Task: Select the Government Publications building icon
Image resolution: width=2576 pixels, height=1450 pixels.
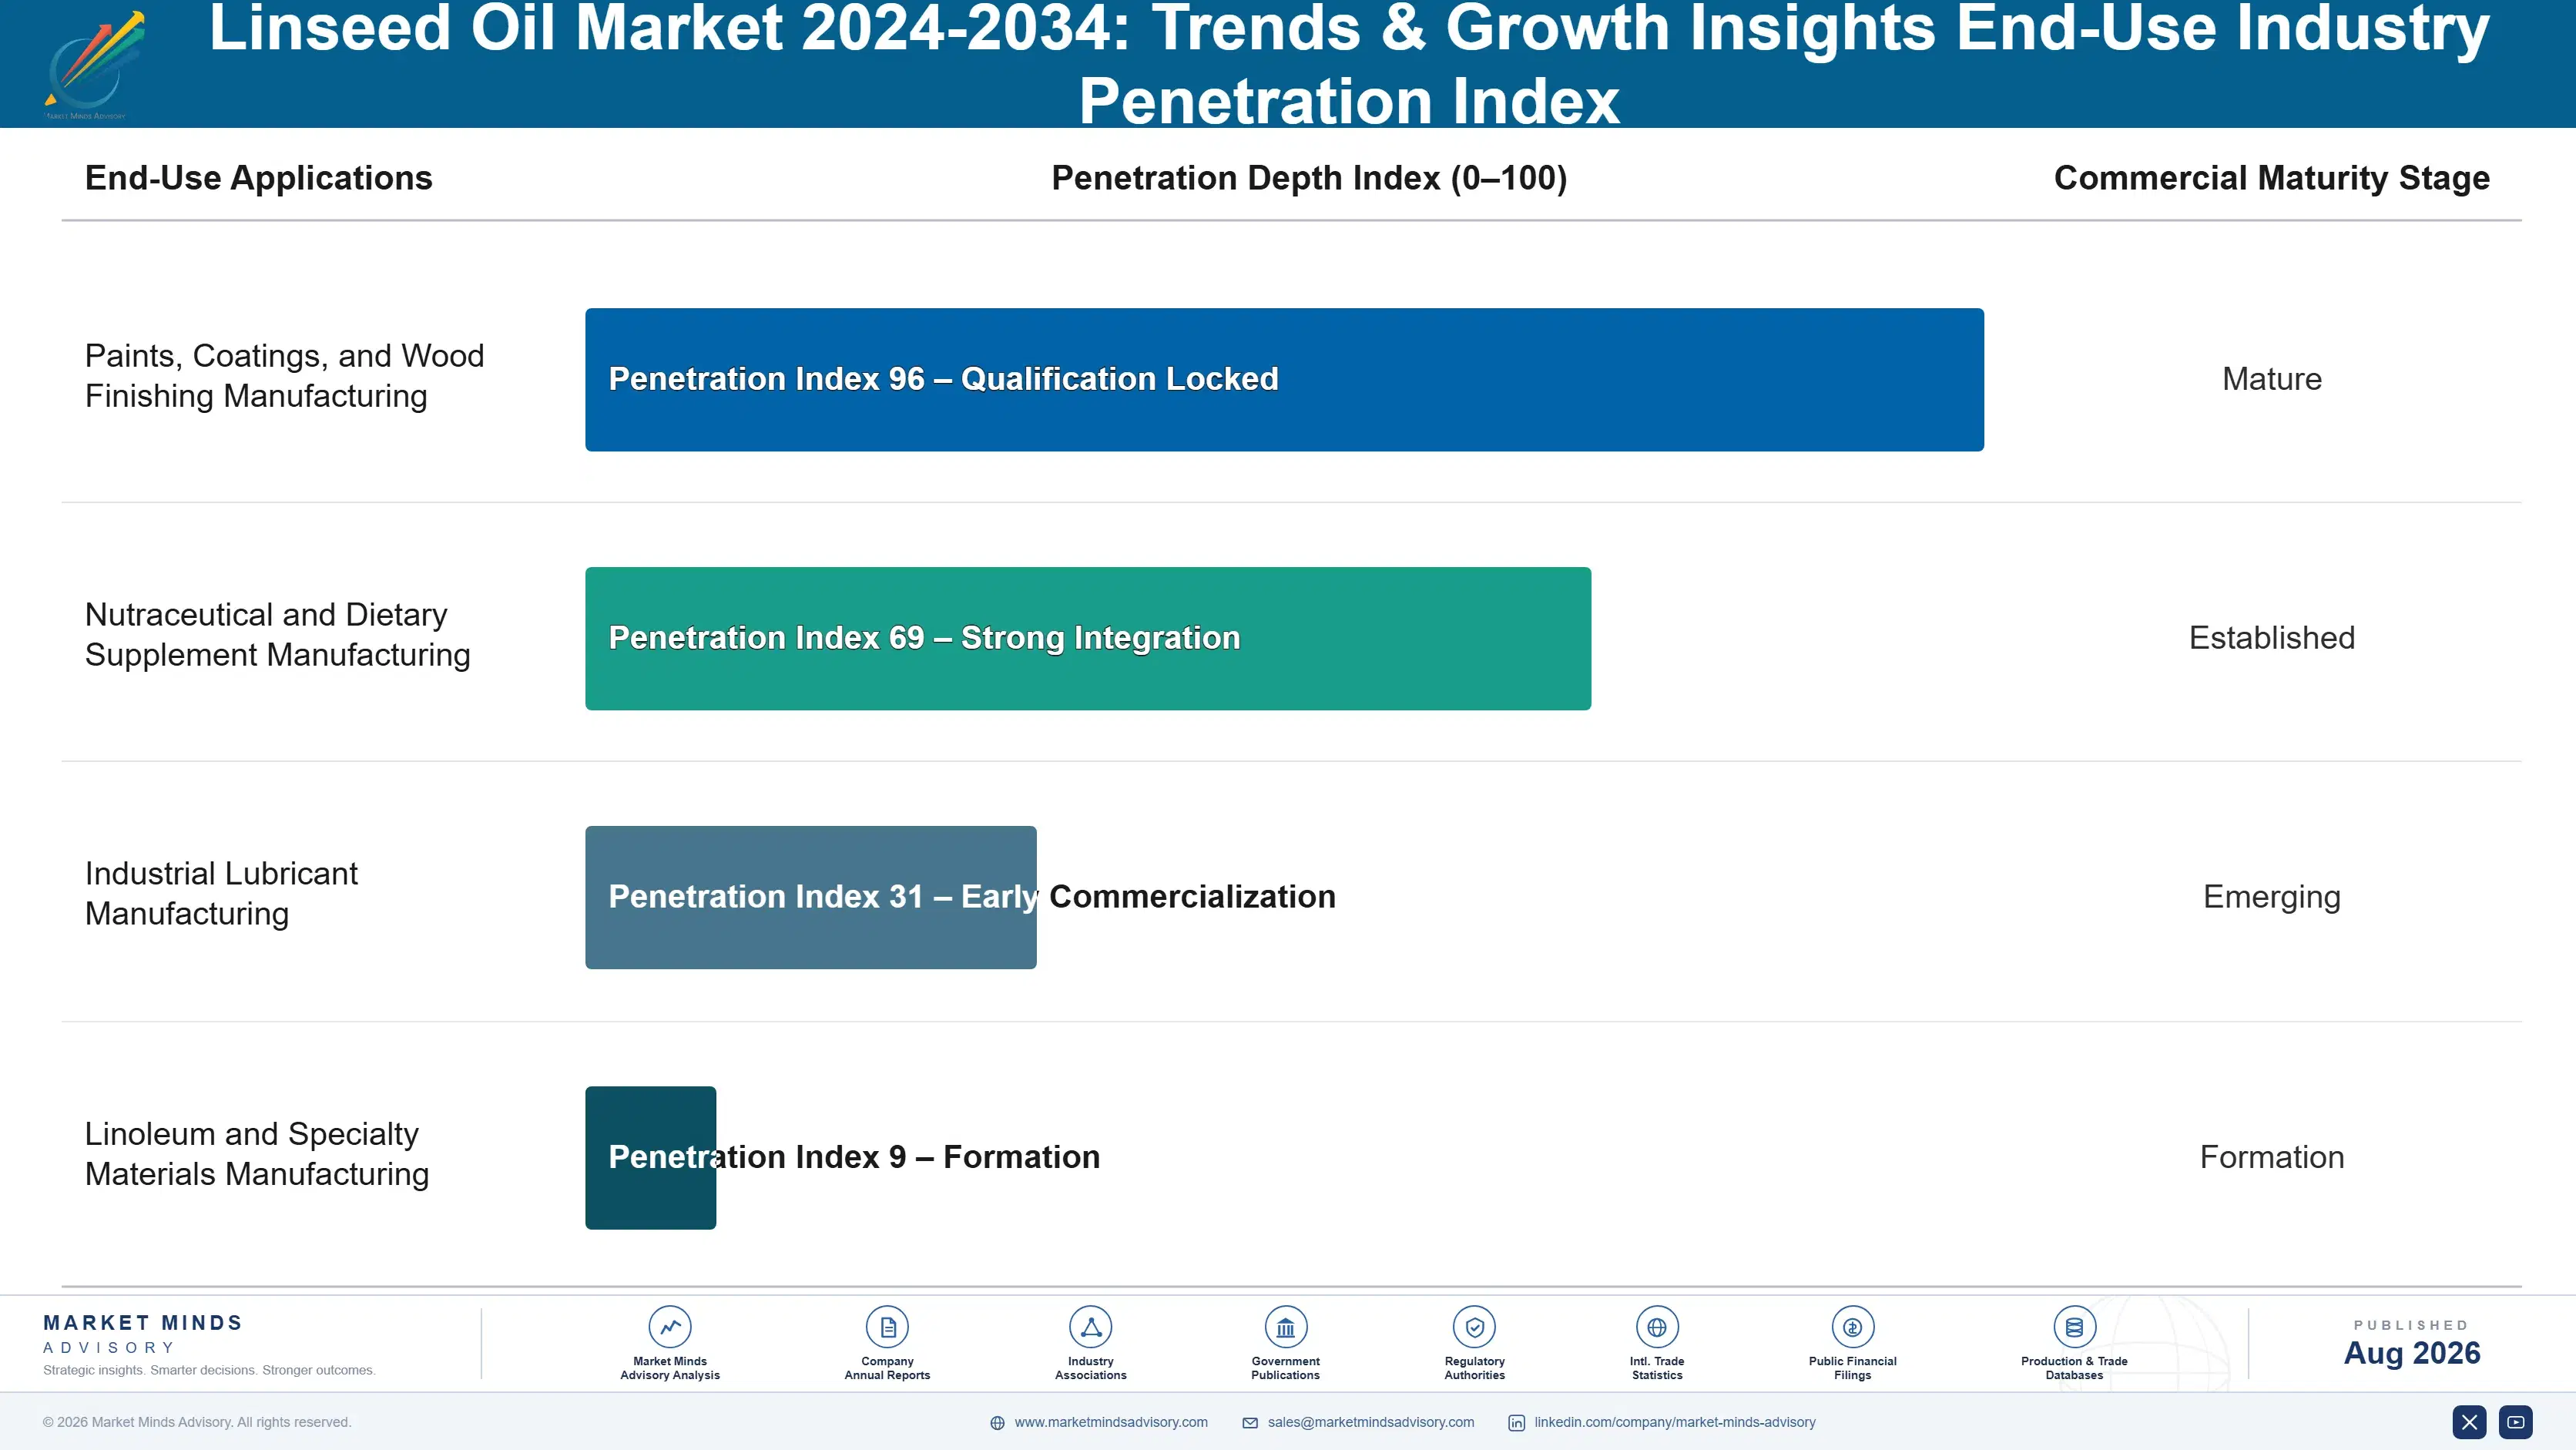Action: point(1285,1327)
